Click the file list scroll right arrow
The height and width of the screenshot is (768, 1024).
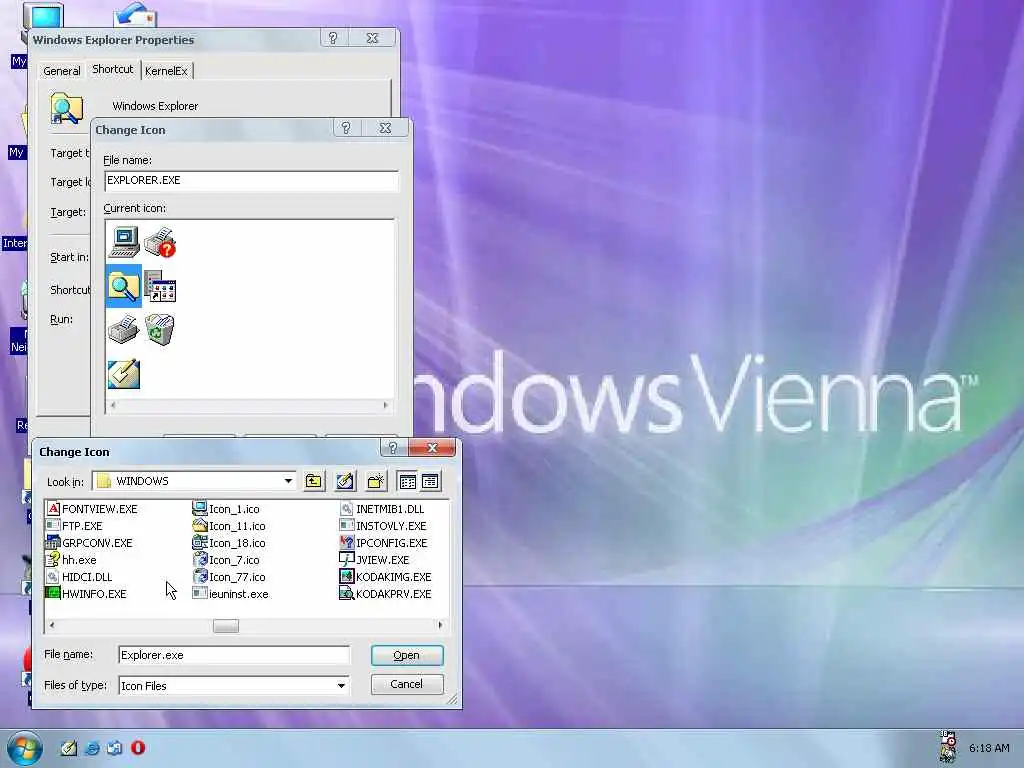pos(440,626)
